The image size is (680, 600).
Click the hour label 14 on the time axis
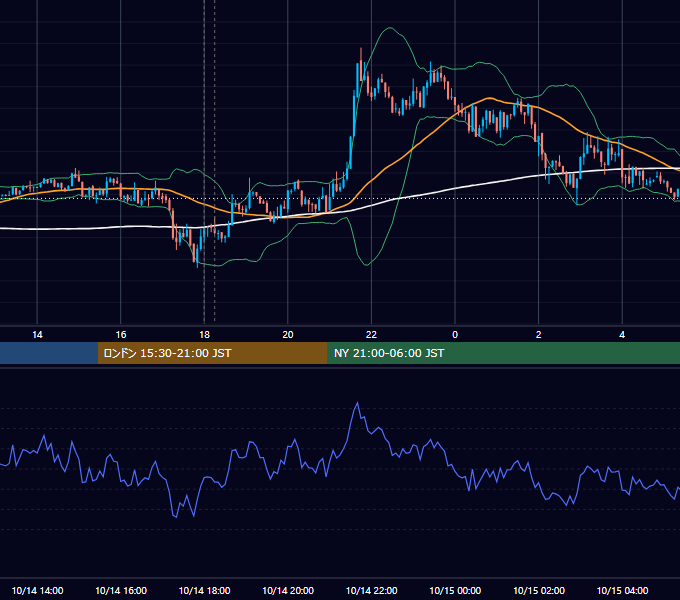[37, 335]
